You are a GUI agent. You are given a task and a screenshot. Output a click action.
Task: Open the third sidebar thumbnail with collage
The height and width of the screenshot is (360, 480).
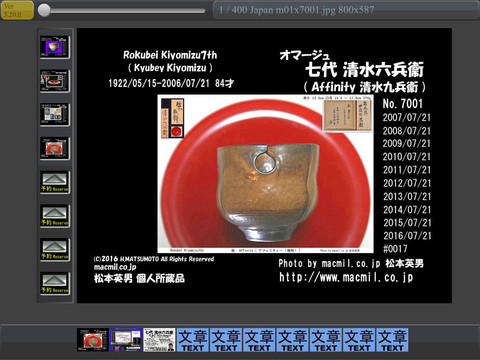55,114
